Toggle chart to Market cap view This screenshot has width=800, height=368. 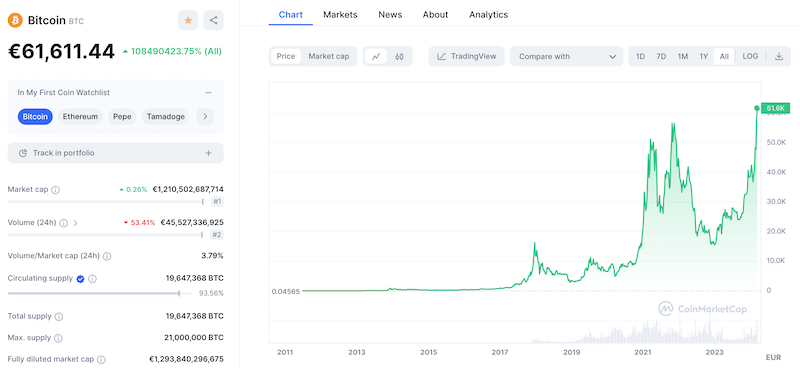pyautogui.click(x=329, y=57)
